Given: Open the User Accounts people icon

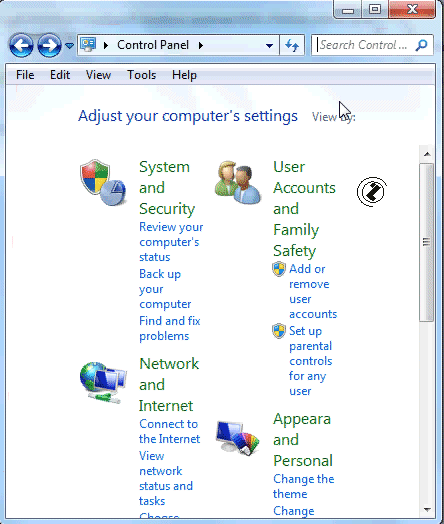Looking at the screenshot, I should pyautogui.click(x=238, y=182).
